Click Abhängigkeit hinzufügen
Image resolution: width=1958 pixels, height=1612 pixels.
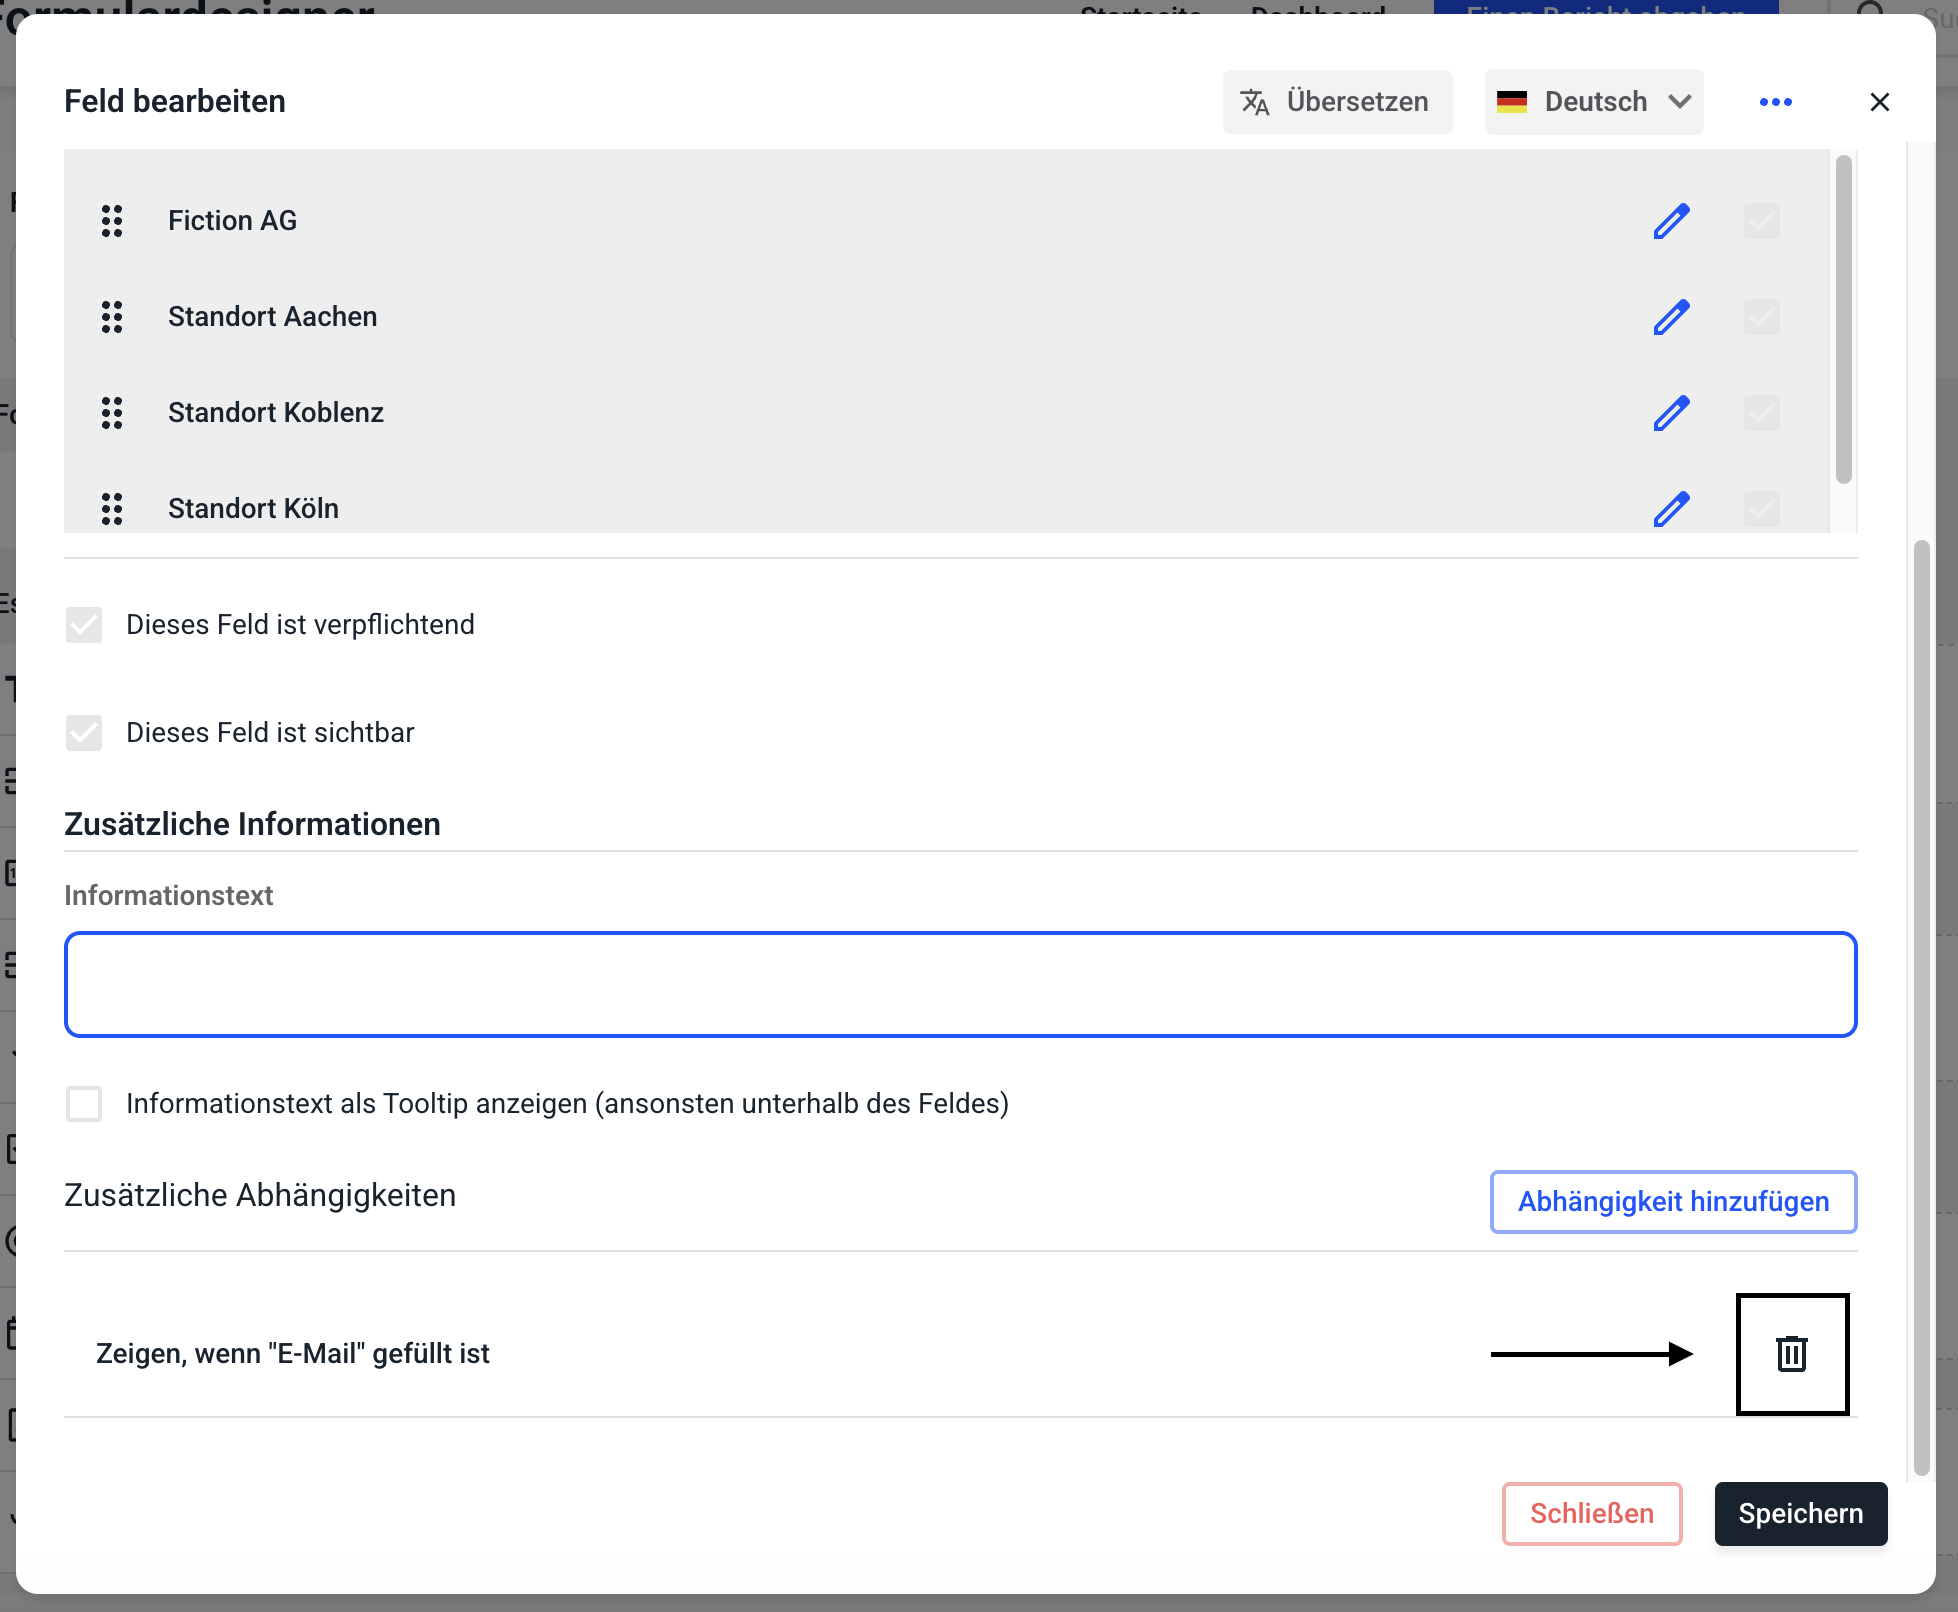point(1672,1202)
